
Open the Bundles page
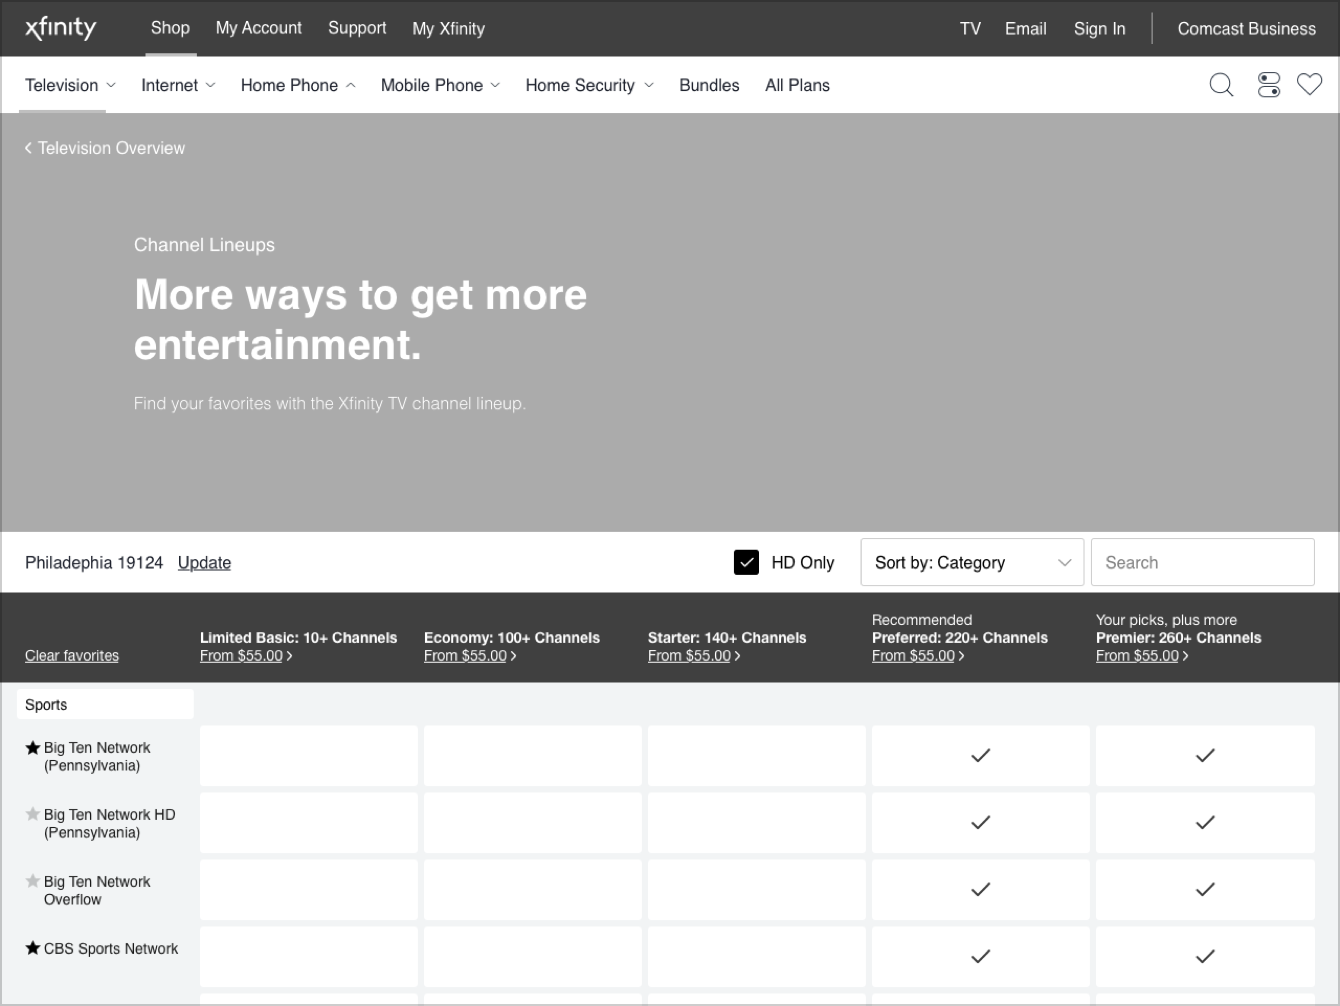tap(709, 86)
